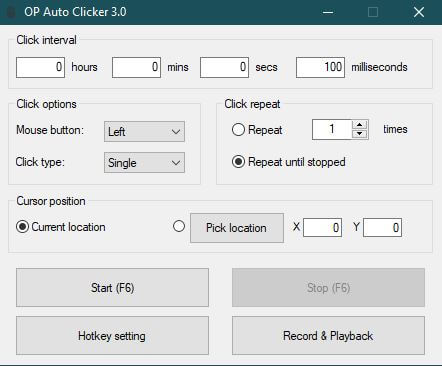Open the Mouse button dropdown
The image size is (442, 366).
(x=144, y=132)
